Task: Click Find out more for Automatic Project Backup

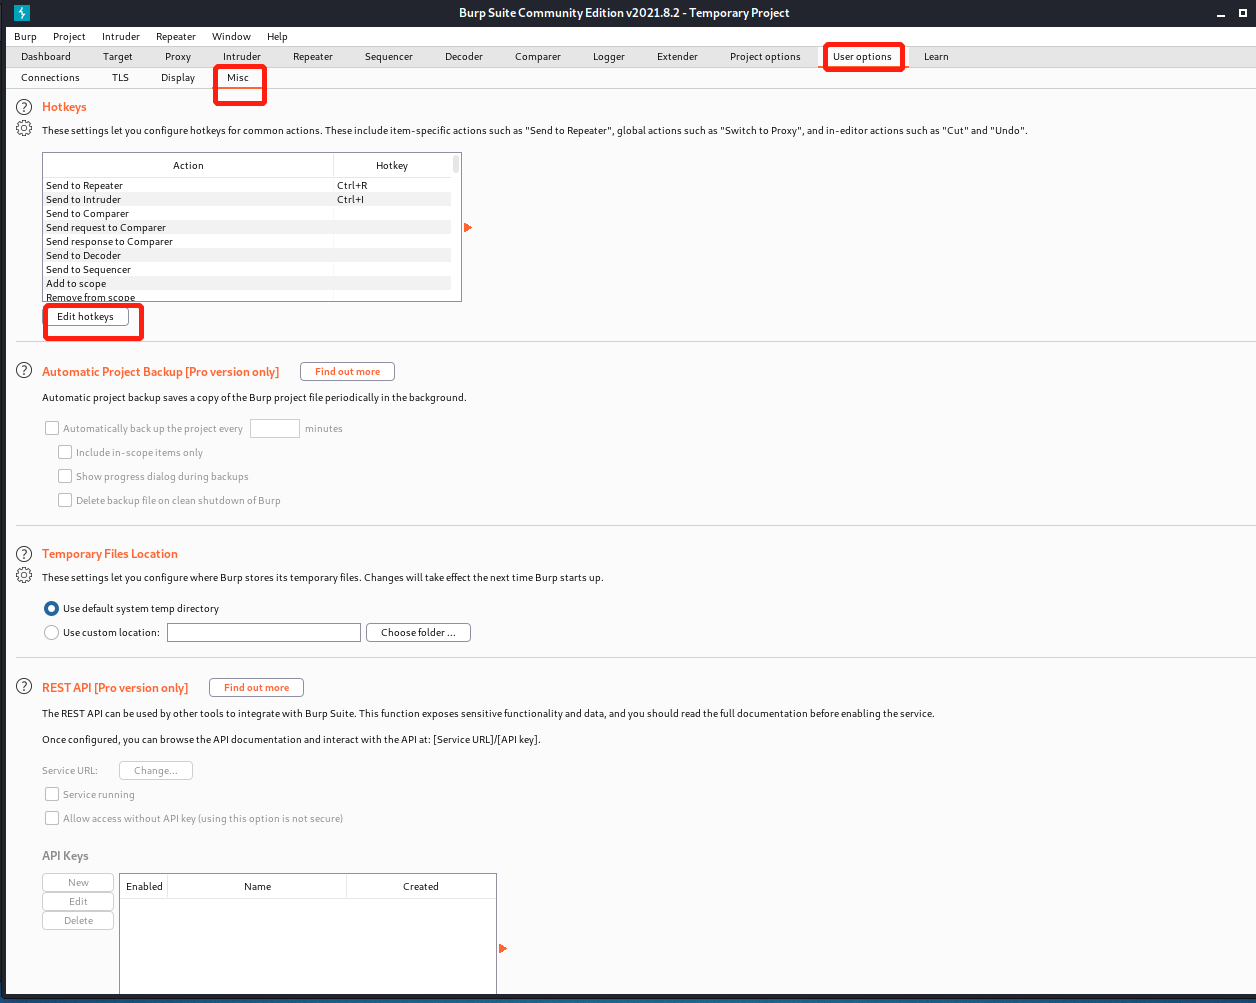Action: tap(347, 372)
